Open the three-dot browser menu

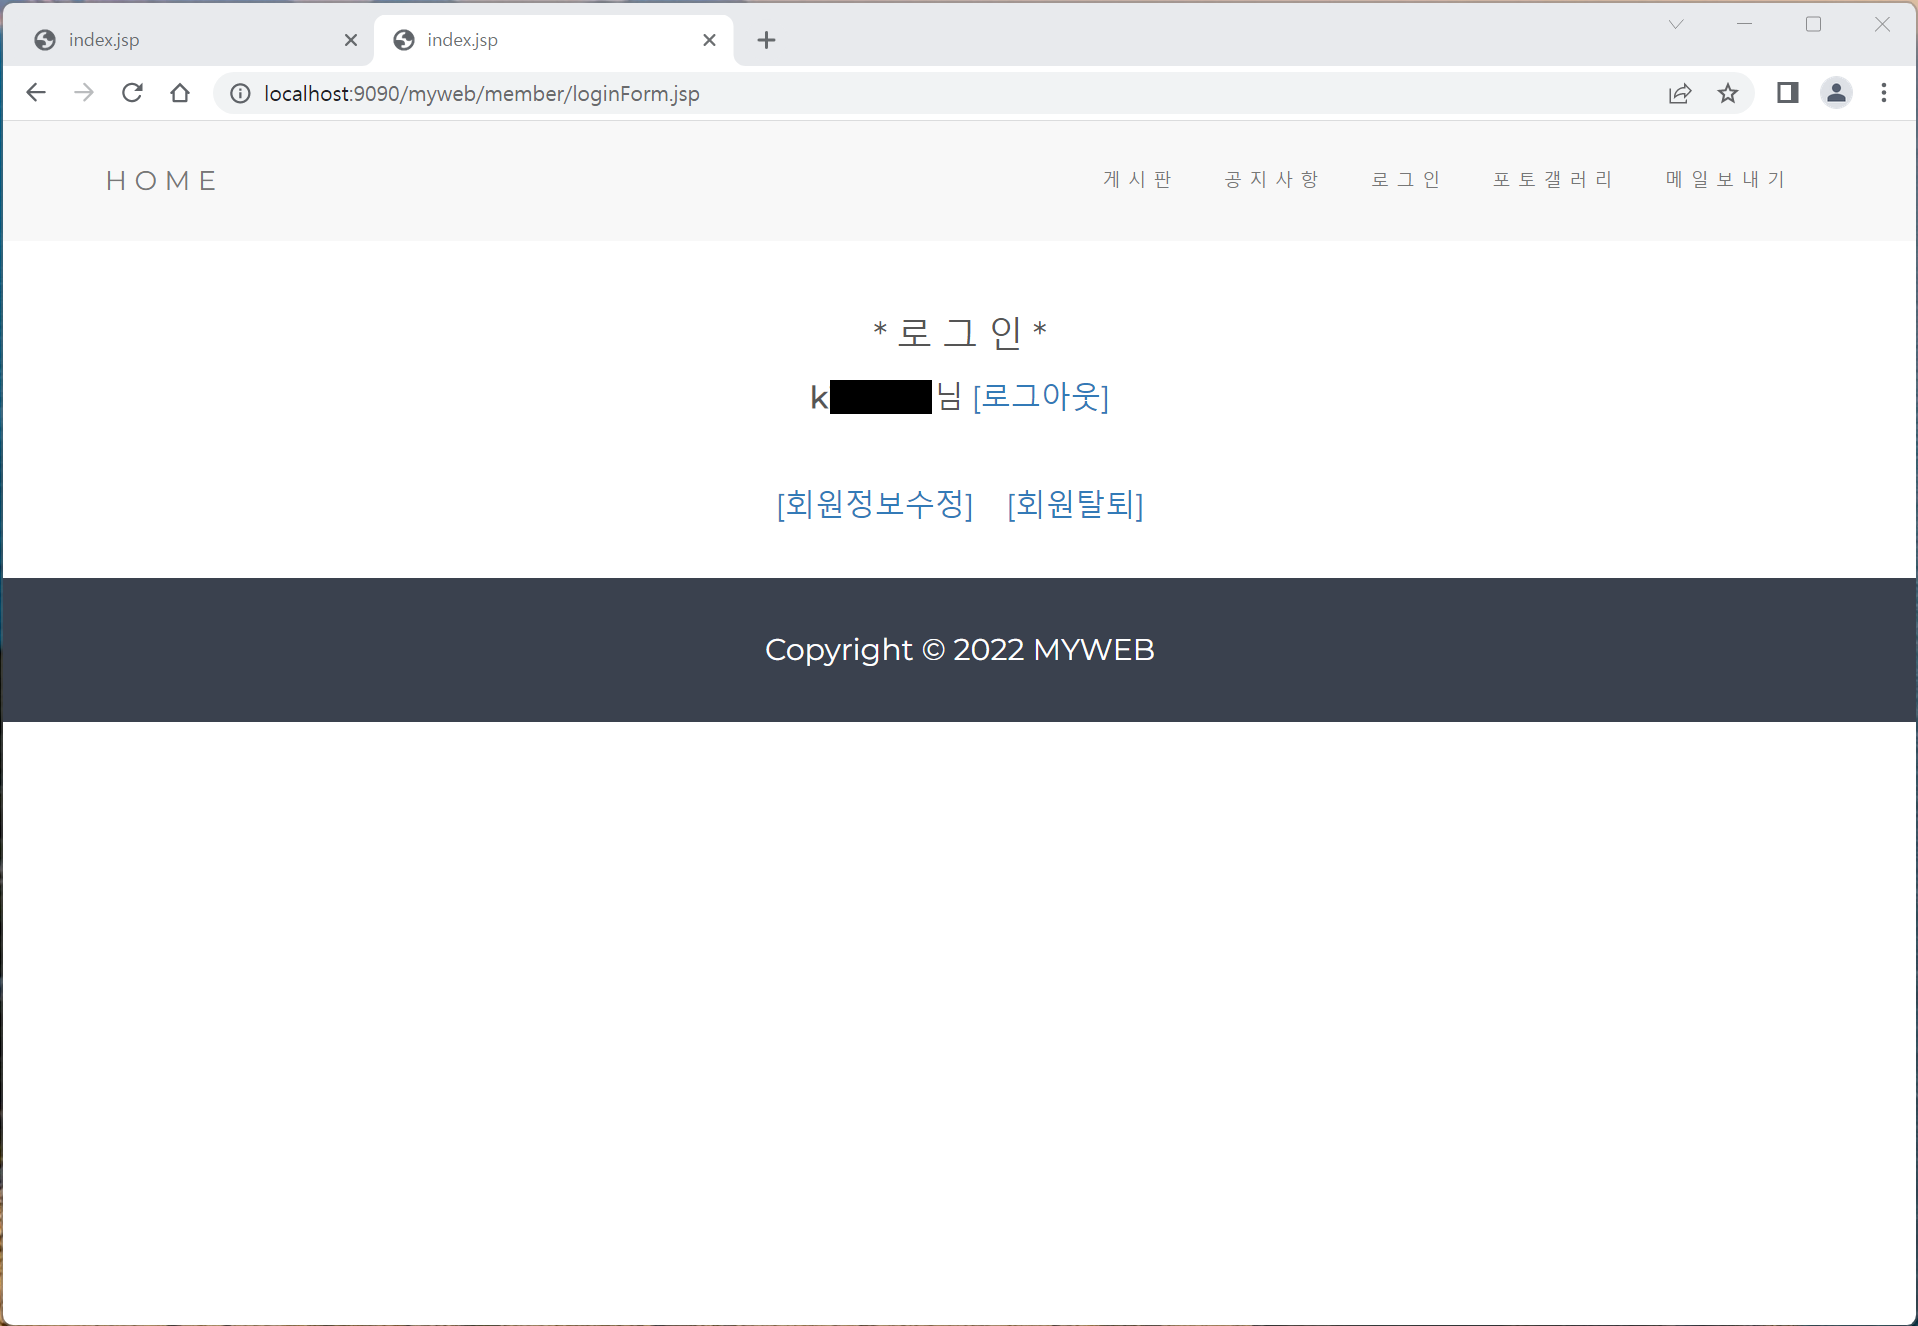pos(1884,93)
